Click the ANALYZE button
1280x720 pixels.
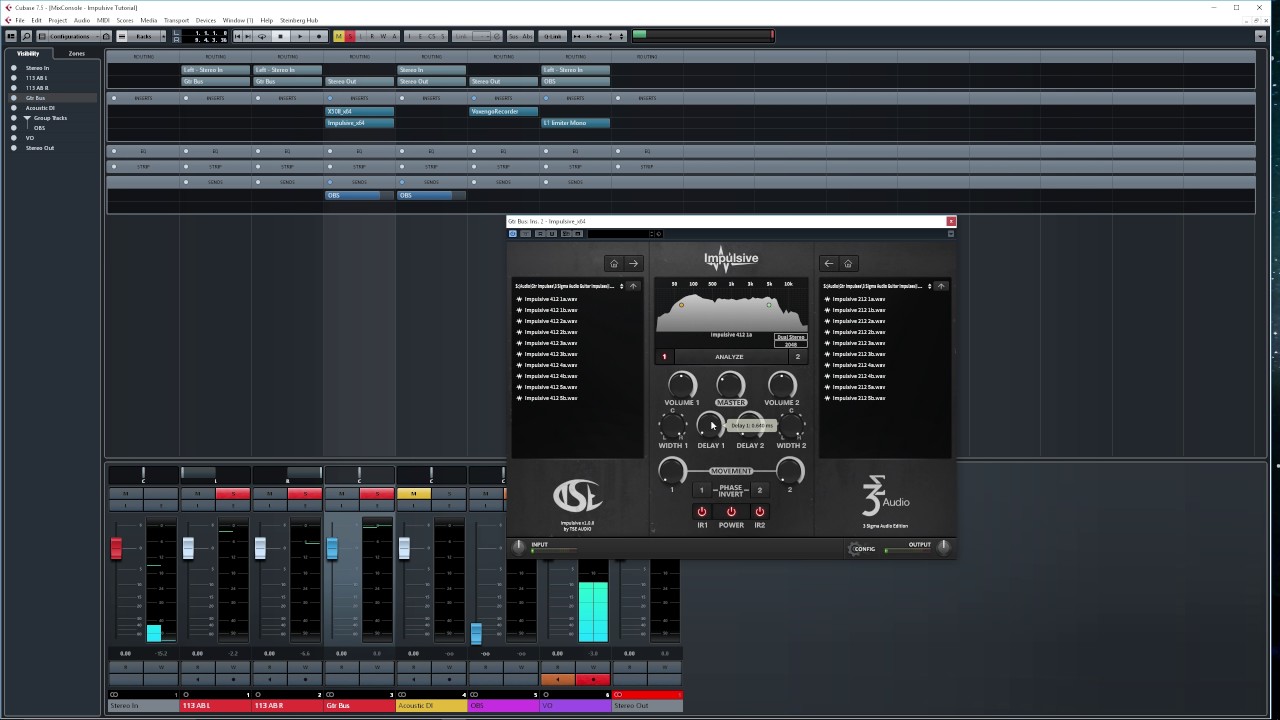[729, 357]
